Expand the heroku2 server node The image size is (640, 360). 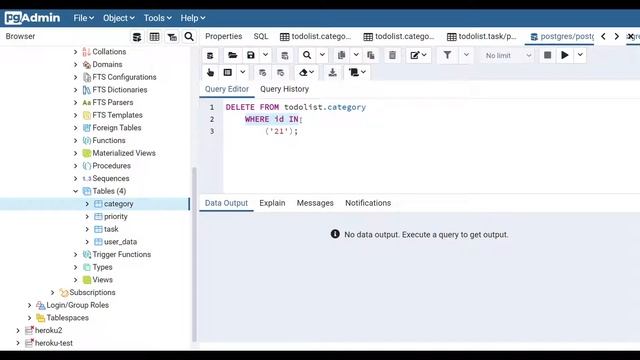(x=18, y=330)
